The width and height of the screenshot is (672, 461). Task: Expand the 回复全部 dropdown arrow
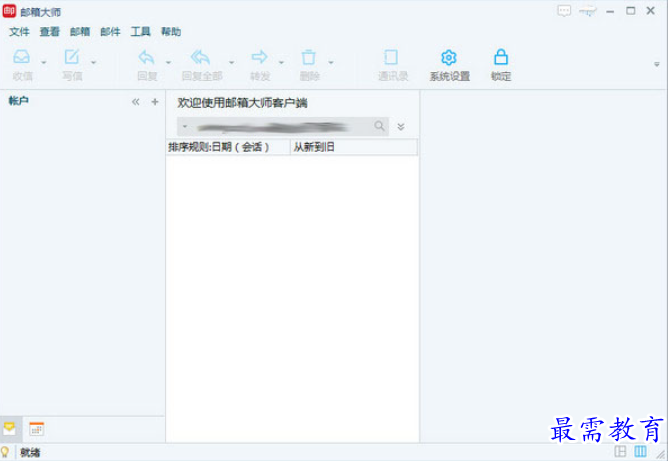point(231,63)
